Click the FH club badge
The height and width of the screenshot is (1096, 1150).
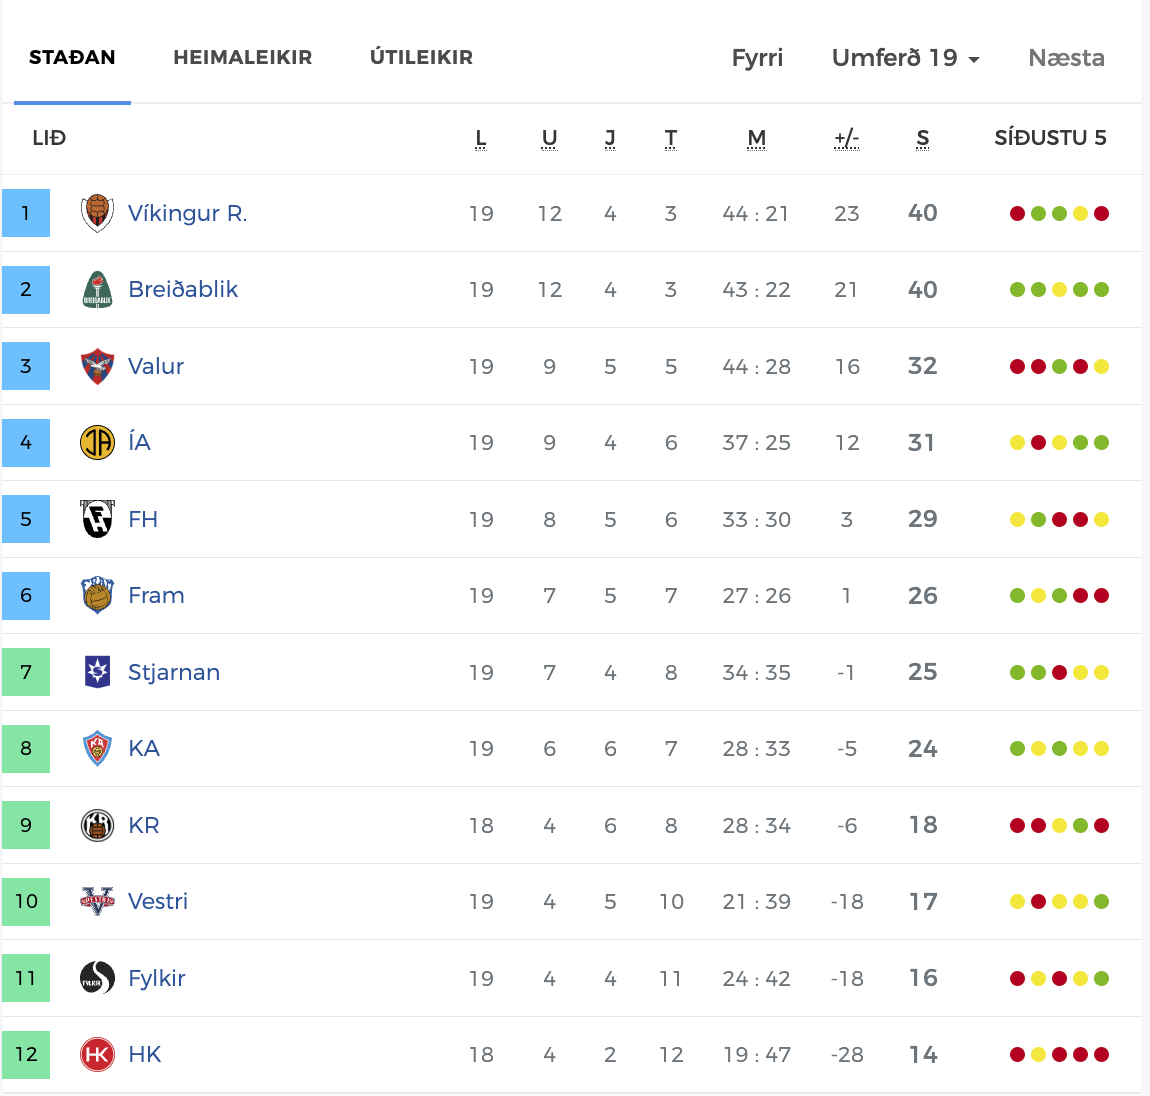tap(97, 519)
